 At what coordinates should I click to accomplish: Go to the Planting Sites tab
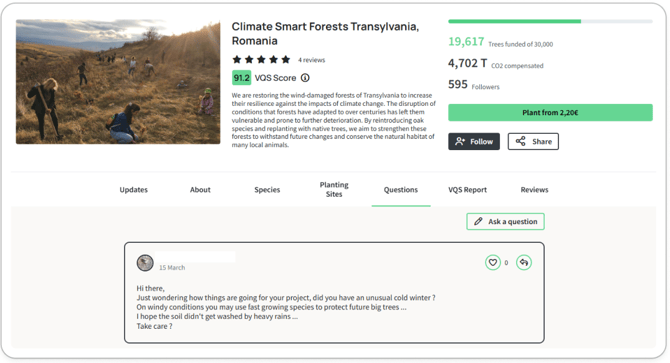click(x=334, y=189)
